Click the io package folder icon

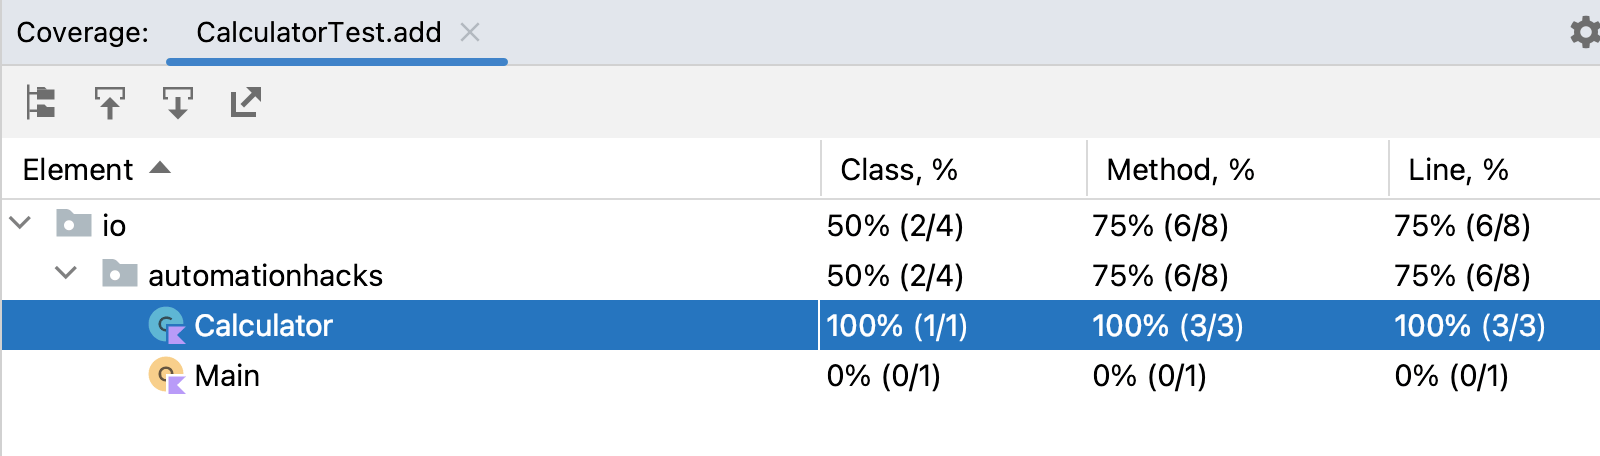73,224
